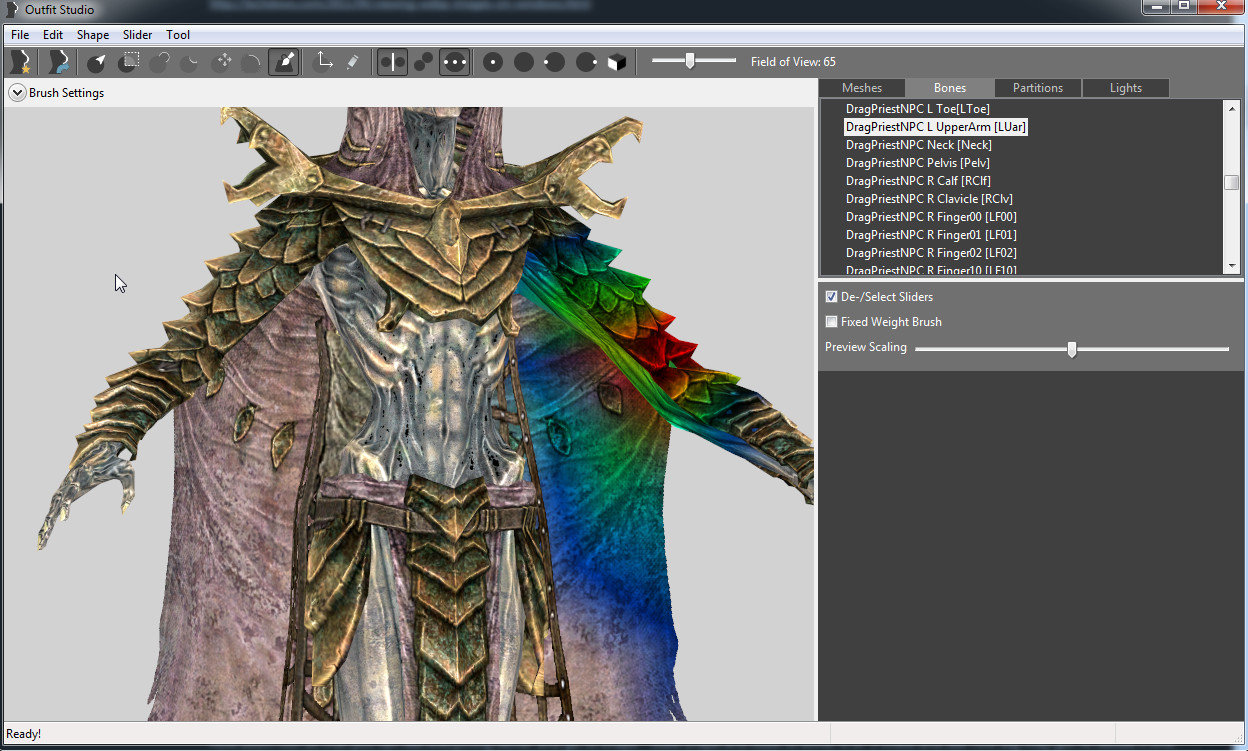Image resolution: width=1248 pixels, height=751 pixels.
Task: Switch to front view sphere icon
Action: pyautogui.click(x=493, y=62)
